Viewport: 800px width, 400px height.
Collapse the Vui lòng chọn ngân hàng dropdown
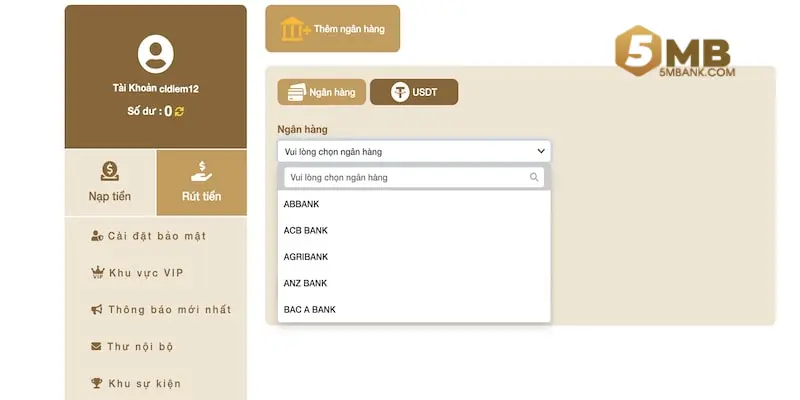point(414,152)
